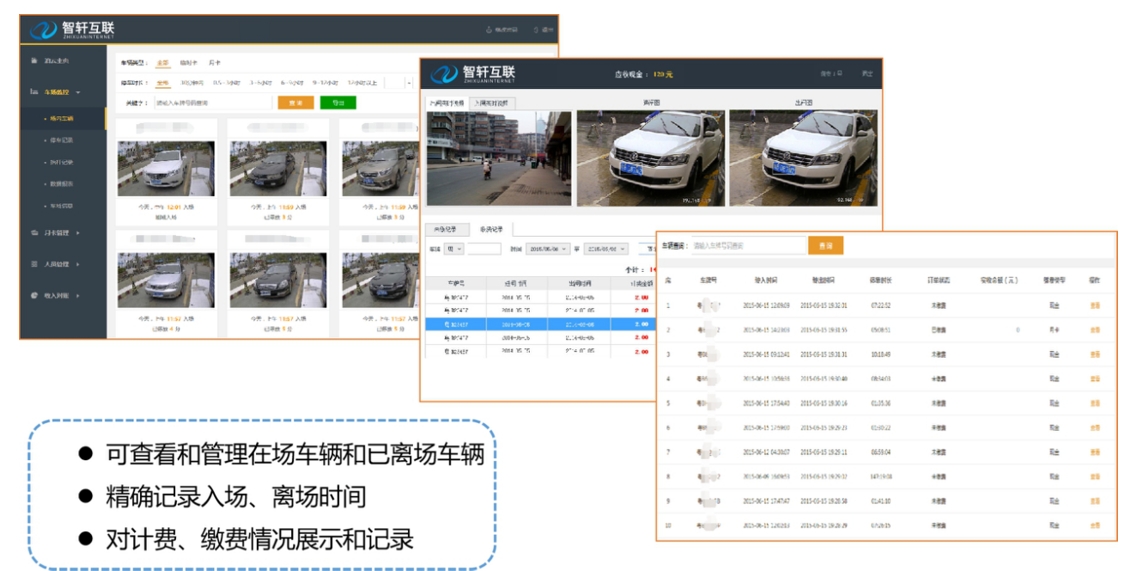This screenshot has height=571, width=1136.
Task: Open the third subitem under vehicle monitoring
Action: tap(59, 162)
